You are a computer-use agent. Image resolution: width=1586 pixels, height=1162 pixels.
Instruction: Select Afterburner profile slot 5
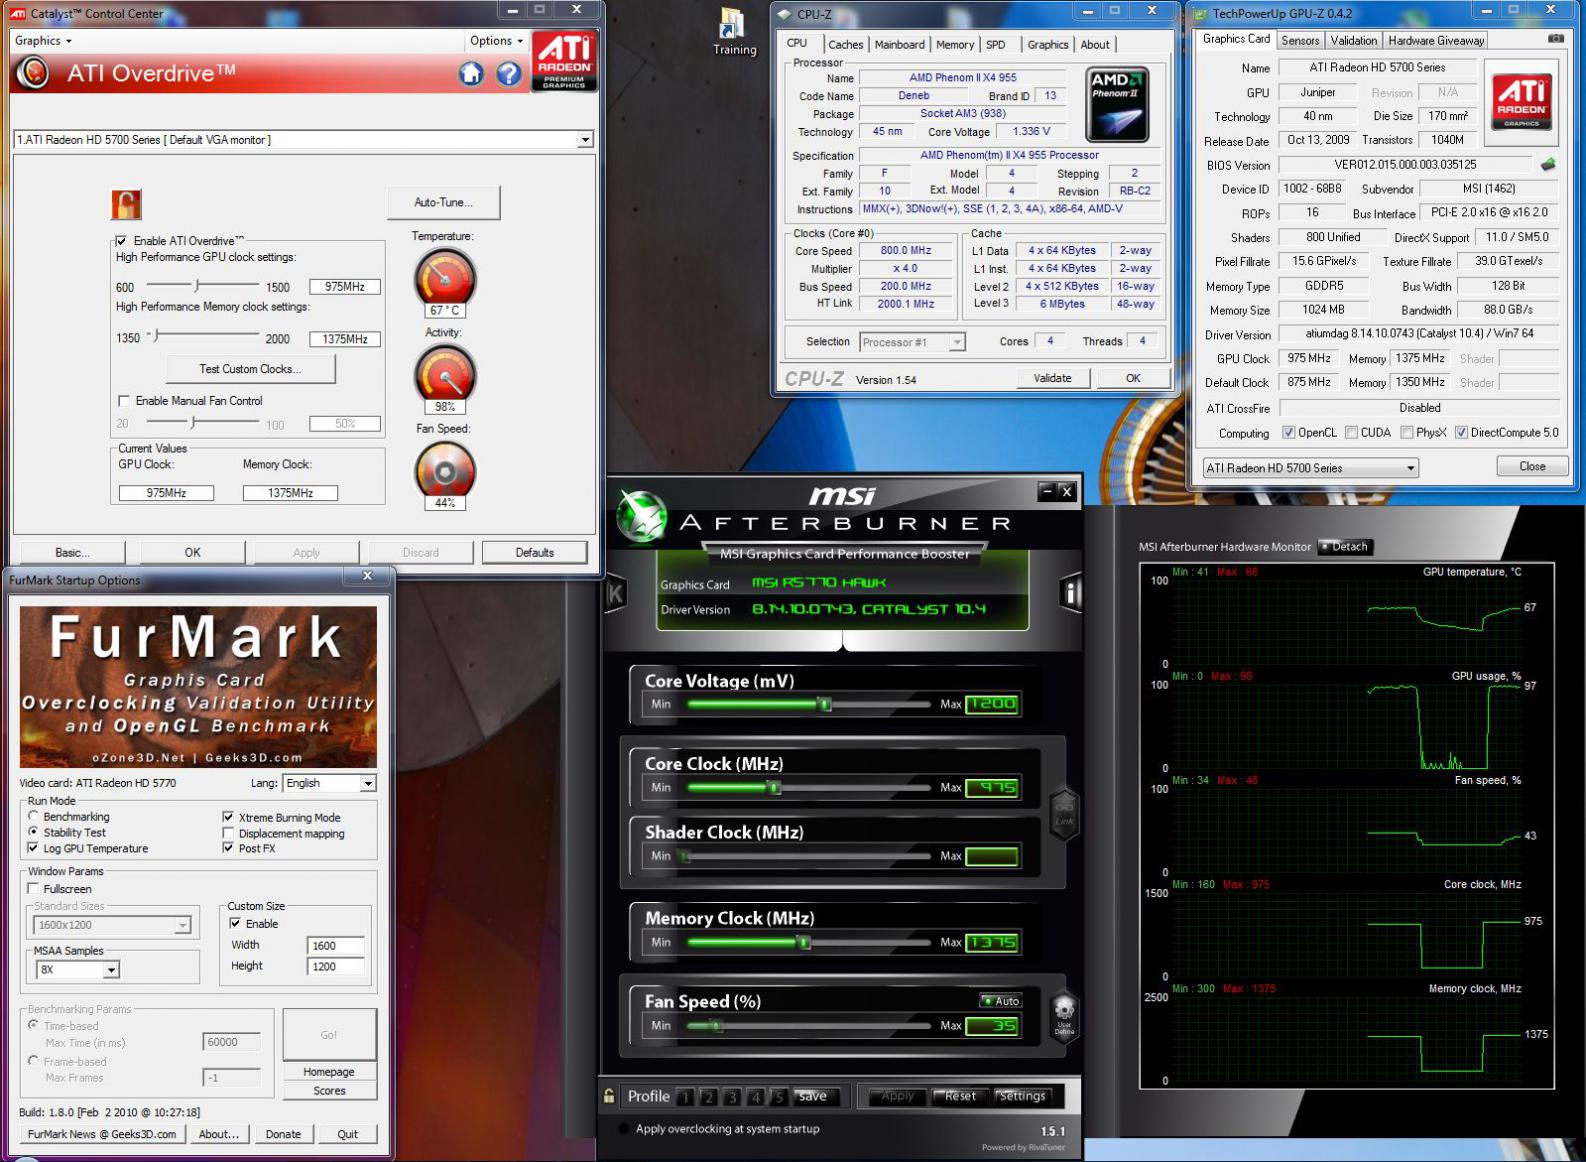click(779, 1097)
